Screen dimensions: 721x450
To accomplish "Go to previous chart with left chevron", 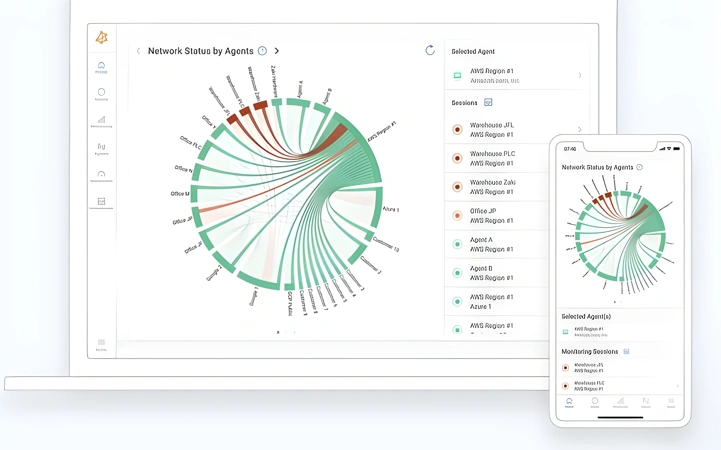I will (138, 51).
